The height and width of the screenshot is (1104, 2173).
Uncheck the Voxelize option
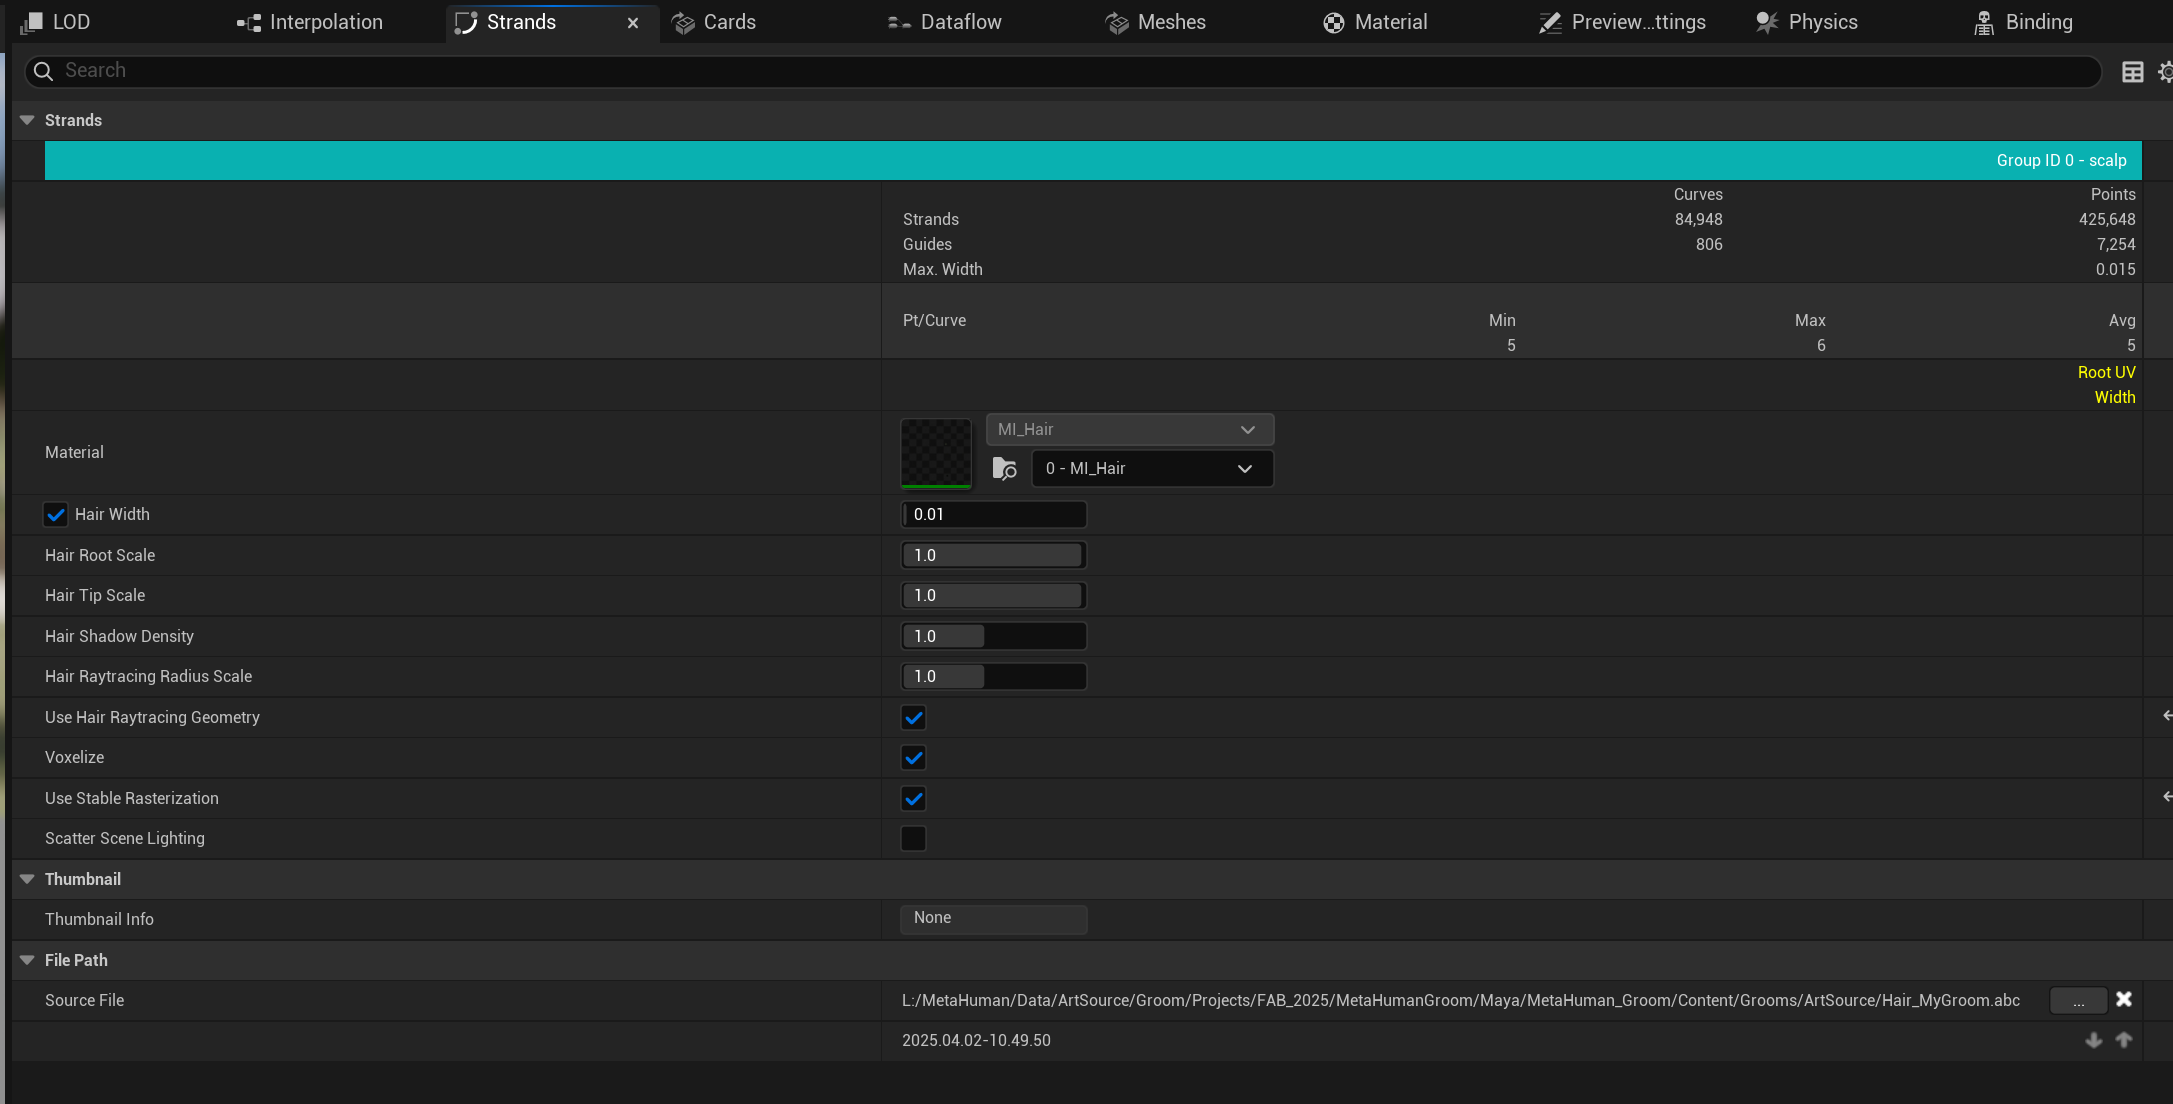(914, 758)
